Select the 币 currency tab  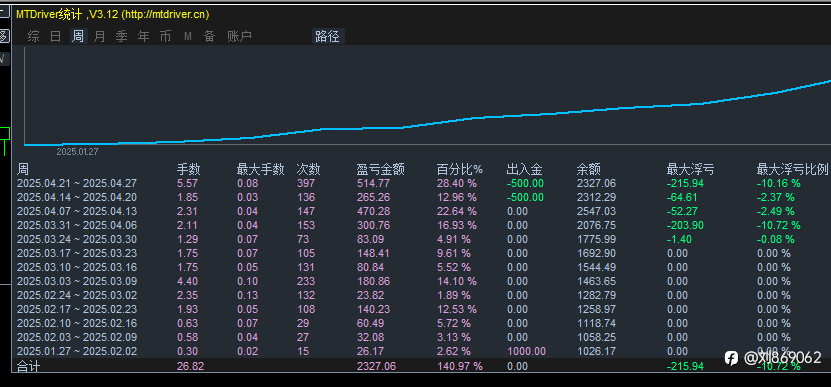(166, 37)
